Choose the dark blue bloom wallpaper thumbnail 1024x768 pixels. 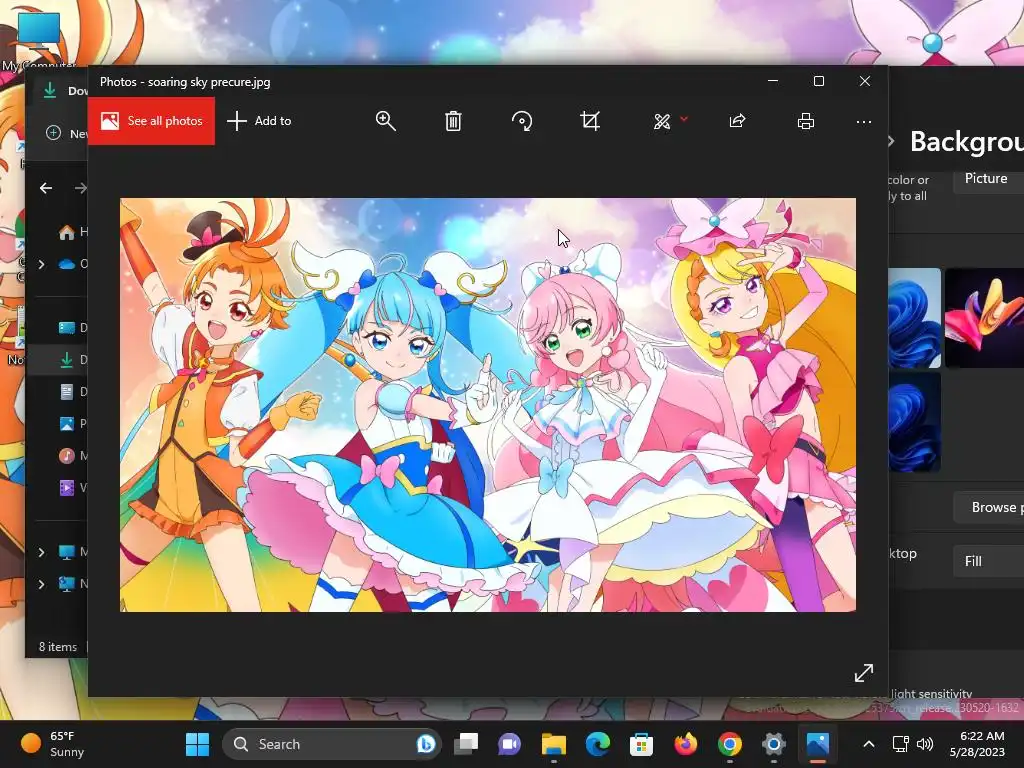click(915, 422)
